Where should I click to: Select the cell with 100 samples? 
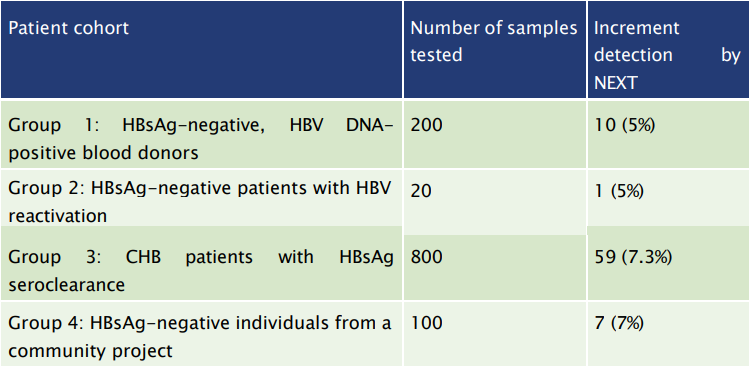coord(495,334)
